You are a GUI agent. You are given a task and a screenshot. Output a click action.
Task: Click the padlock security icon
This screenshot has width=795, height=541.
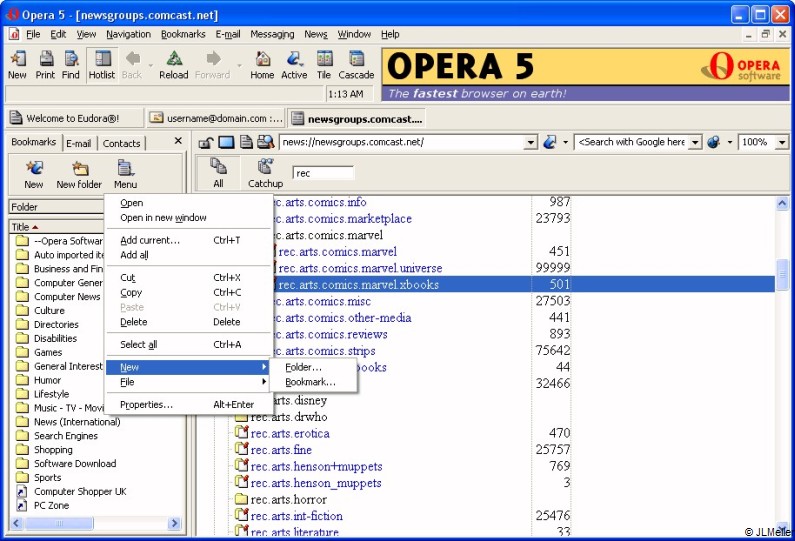205,142
